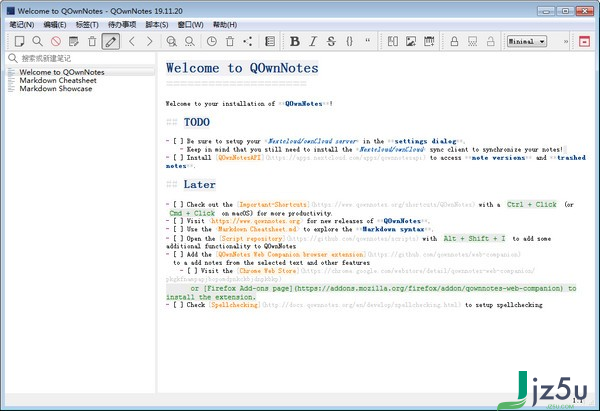Click the last padlock toolbar icon
600x411 pixels.
pos(491,41)
